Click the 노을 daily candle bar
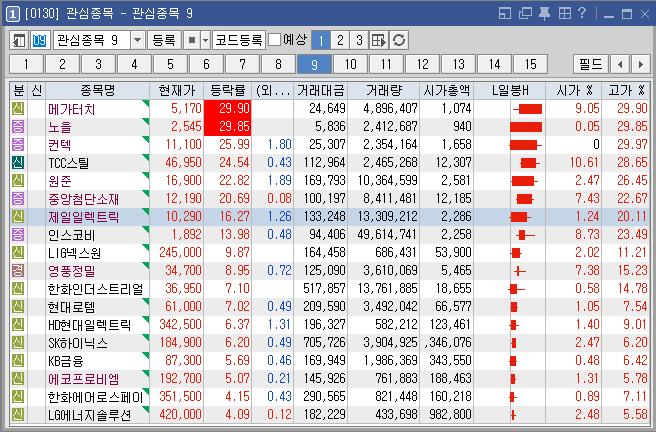 click(x=526, y=127)
